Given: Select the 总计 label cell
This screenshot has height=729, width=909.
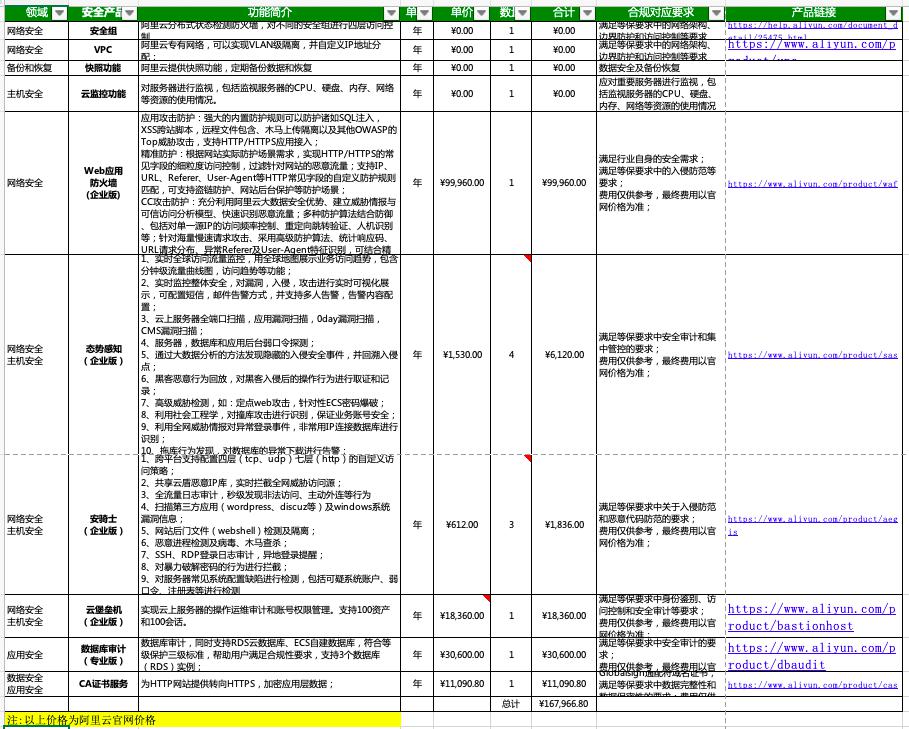Looking at the screenshot, I should (511, 704).
